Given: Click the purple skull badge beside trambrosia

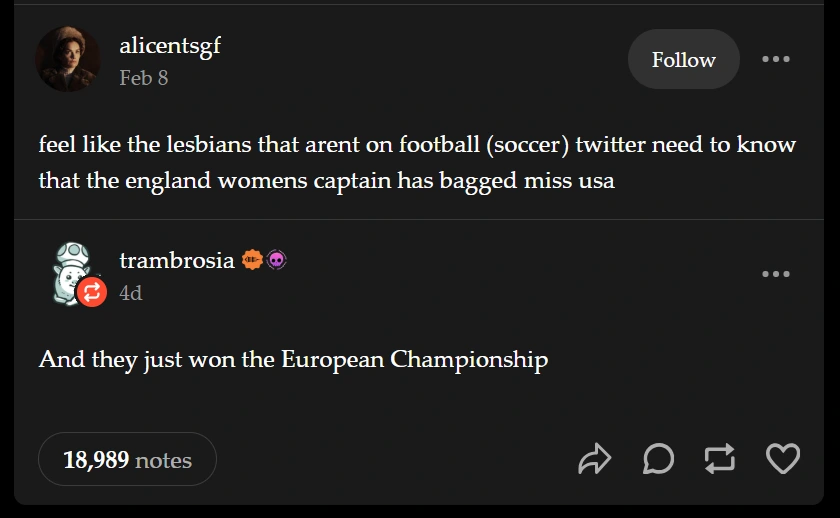Looking at the screenshot, I should [x=277, y=261].
